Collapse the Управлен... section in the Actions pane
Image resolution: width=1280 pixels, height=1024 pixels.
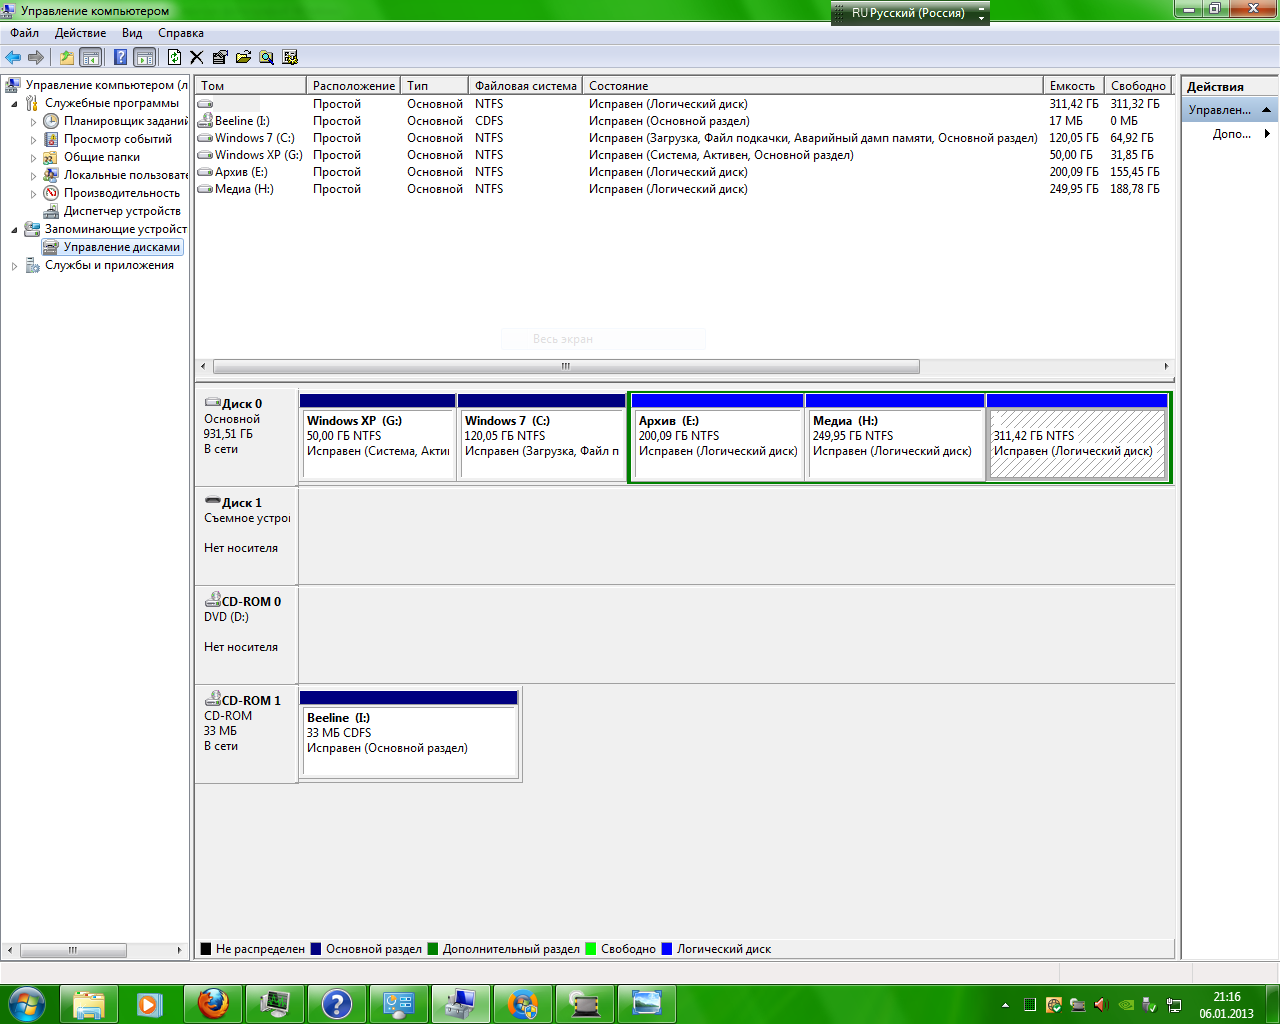click(x=1266, y=109)
